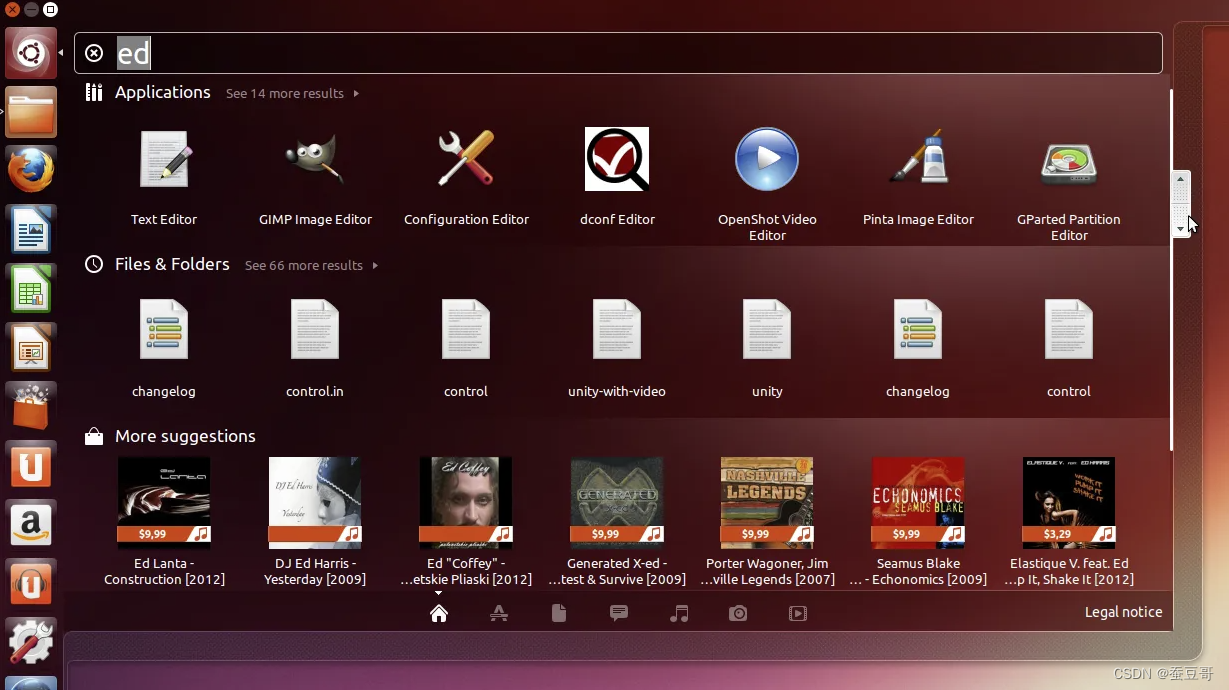
Task: Click the Dash scrollbar down arrow
Action: coord(1181,229)
